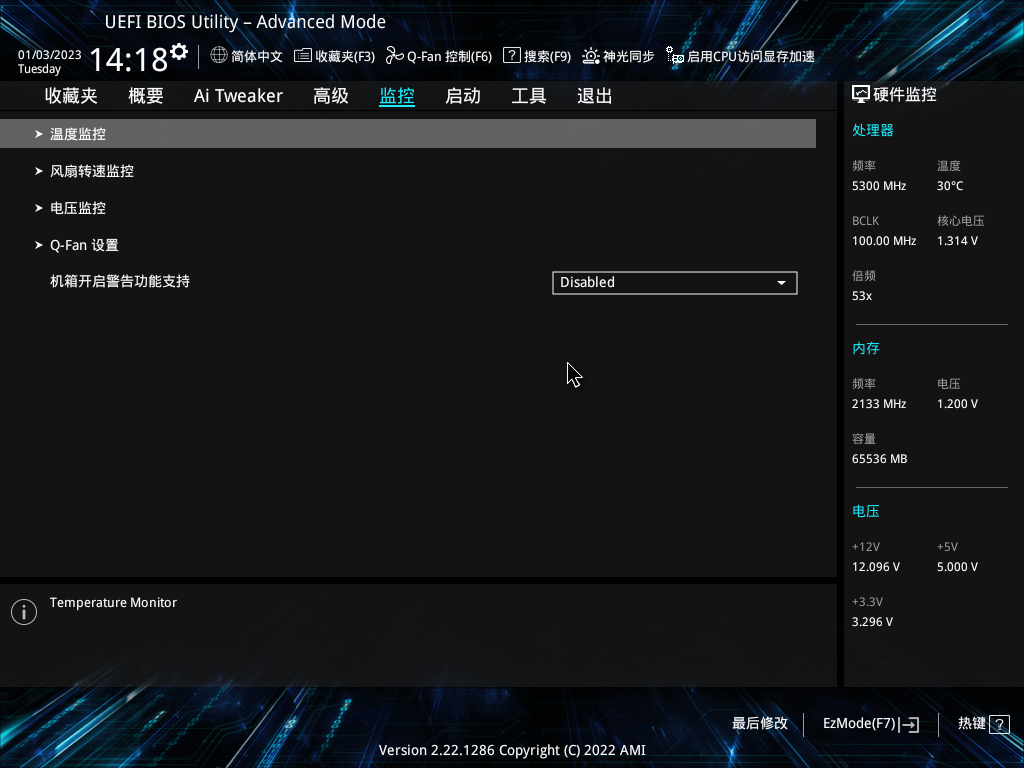The image size is (1024, 768).
Task: Switch to EzMode(F7)
Action: pos(871,724)
